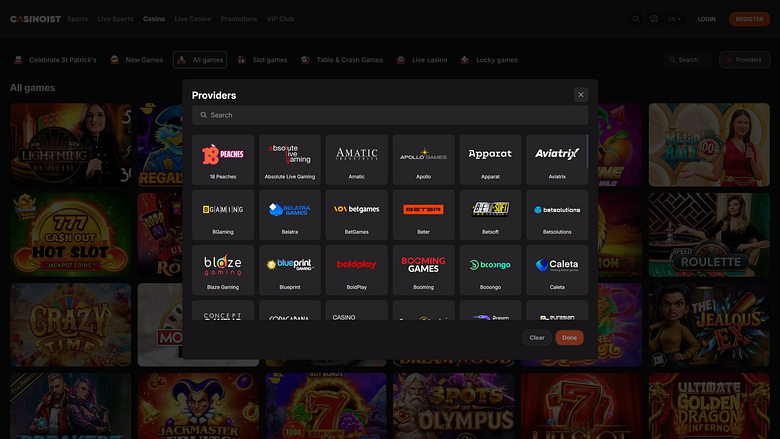Open the Lightning Roulette game thumbnail
The width and height of the screenshot is (780, 439).
pos(71,145)
